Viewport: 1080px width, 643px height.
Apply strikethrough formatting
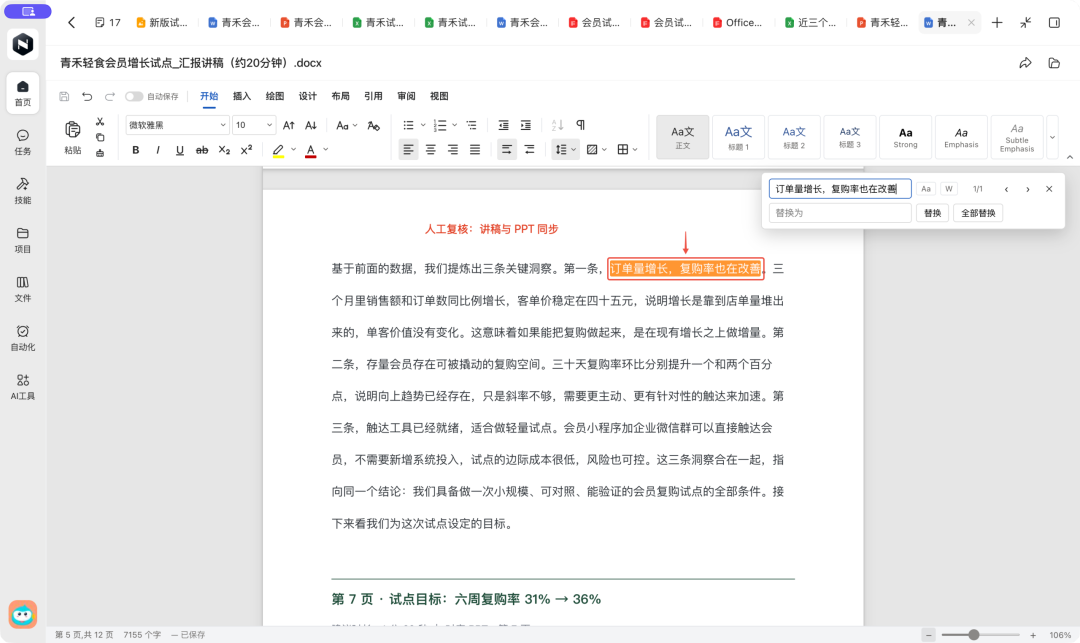202,150
